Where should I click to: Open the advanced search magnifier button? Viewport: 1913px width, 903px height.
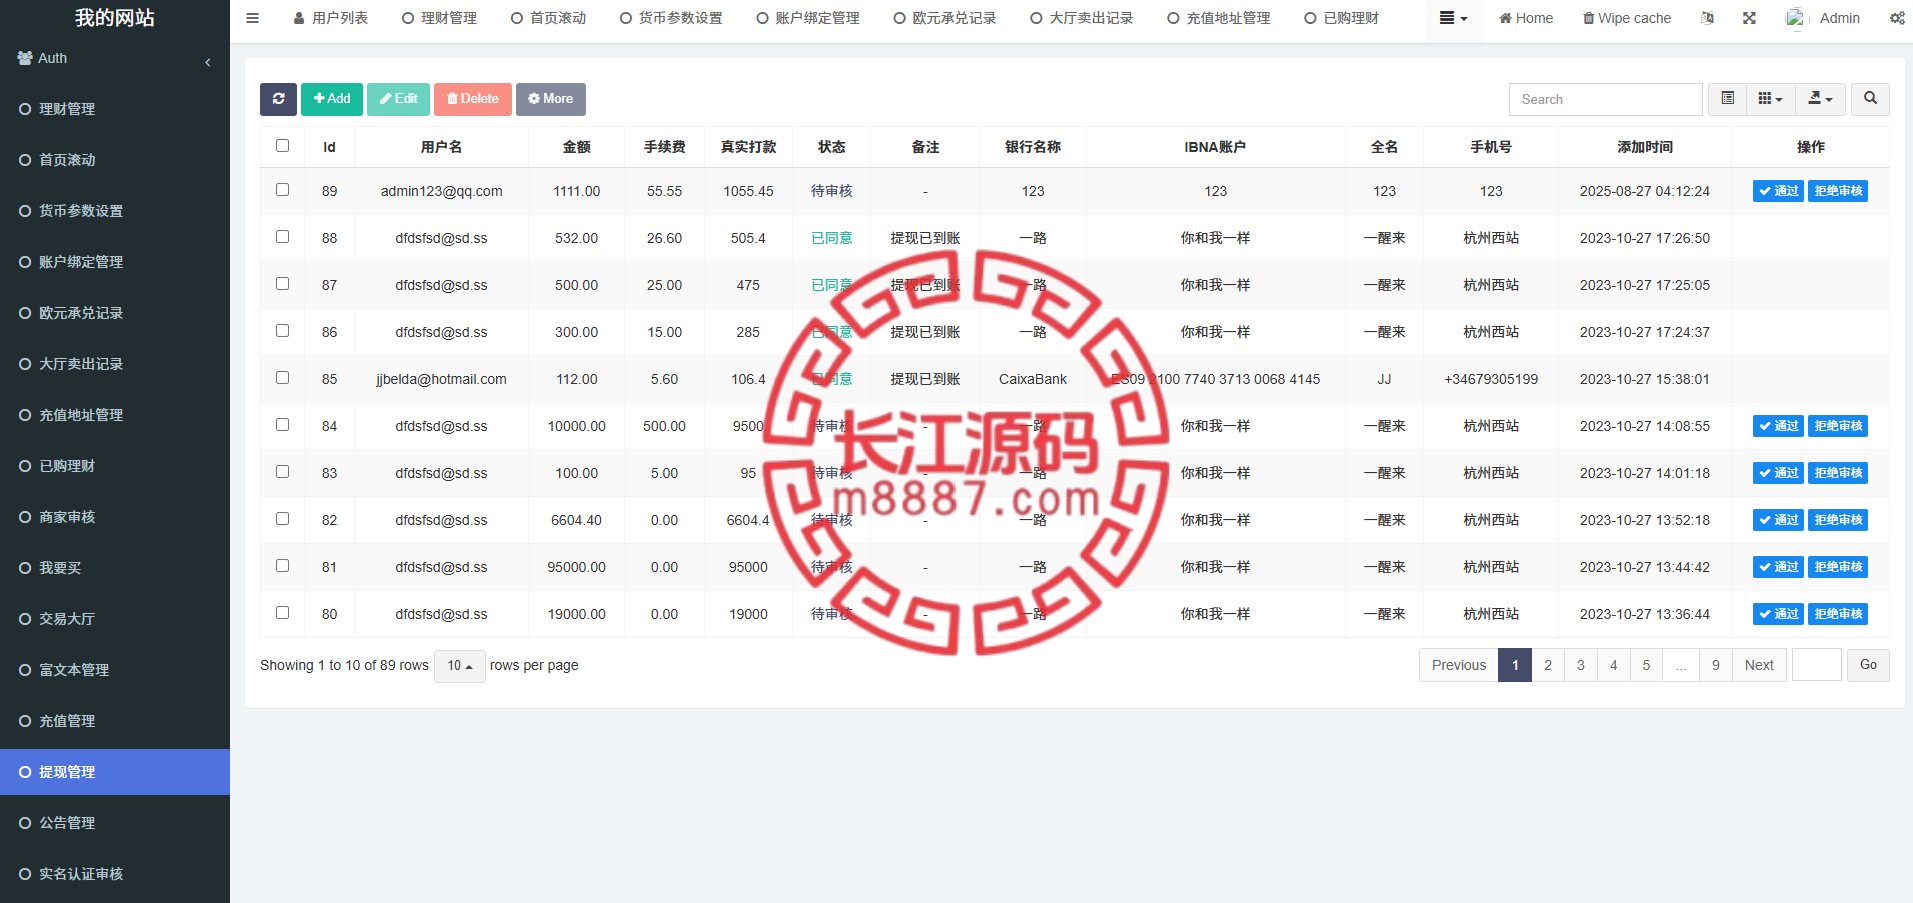(1870, 99)
